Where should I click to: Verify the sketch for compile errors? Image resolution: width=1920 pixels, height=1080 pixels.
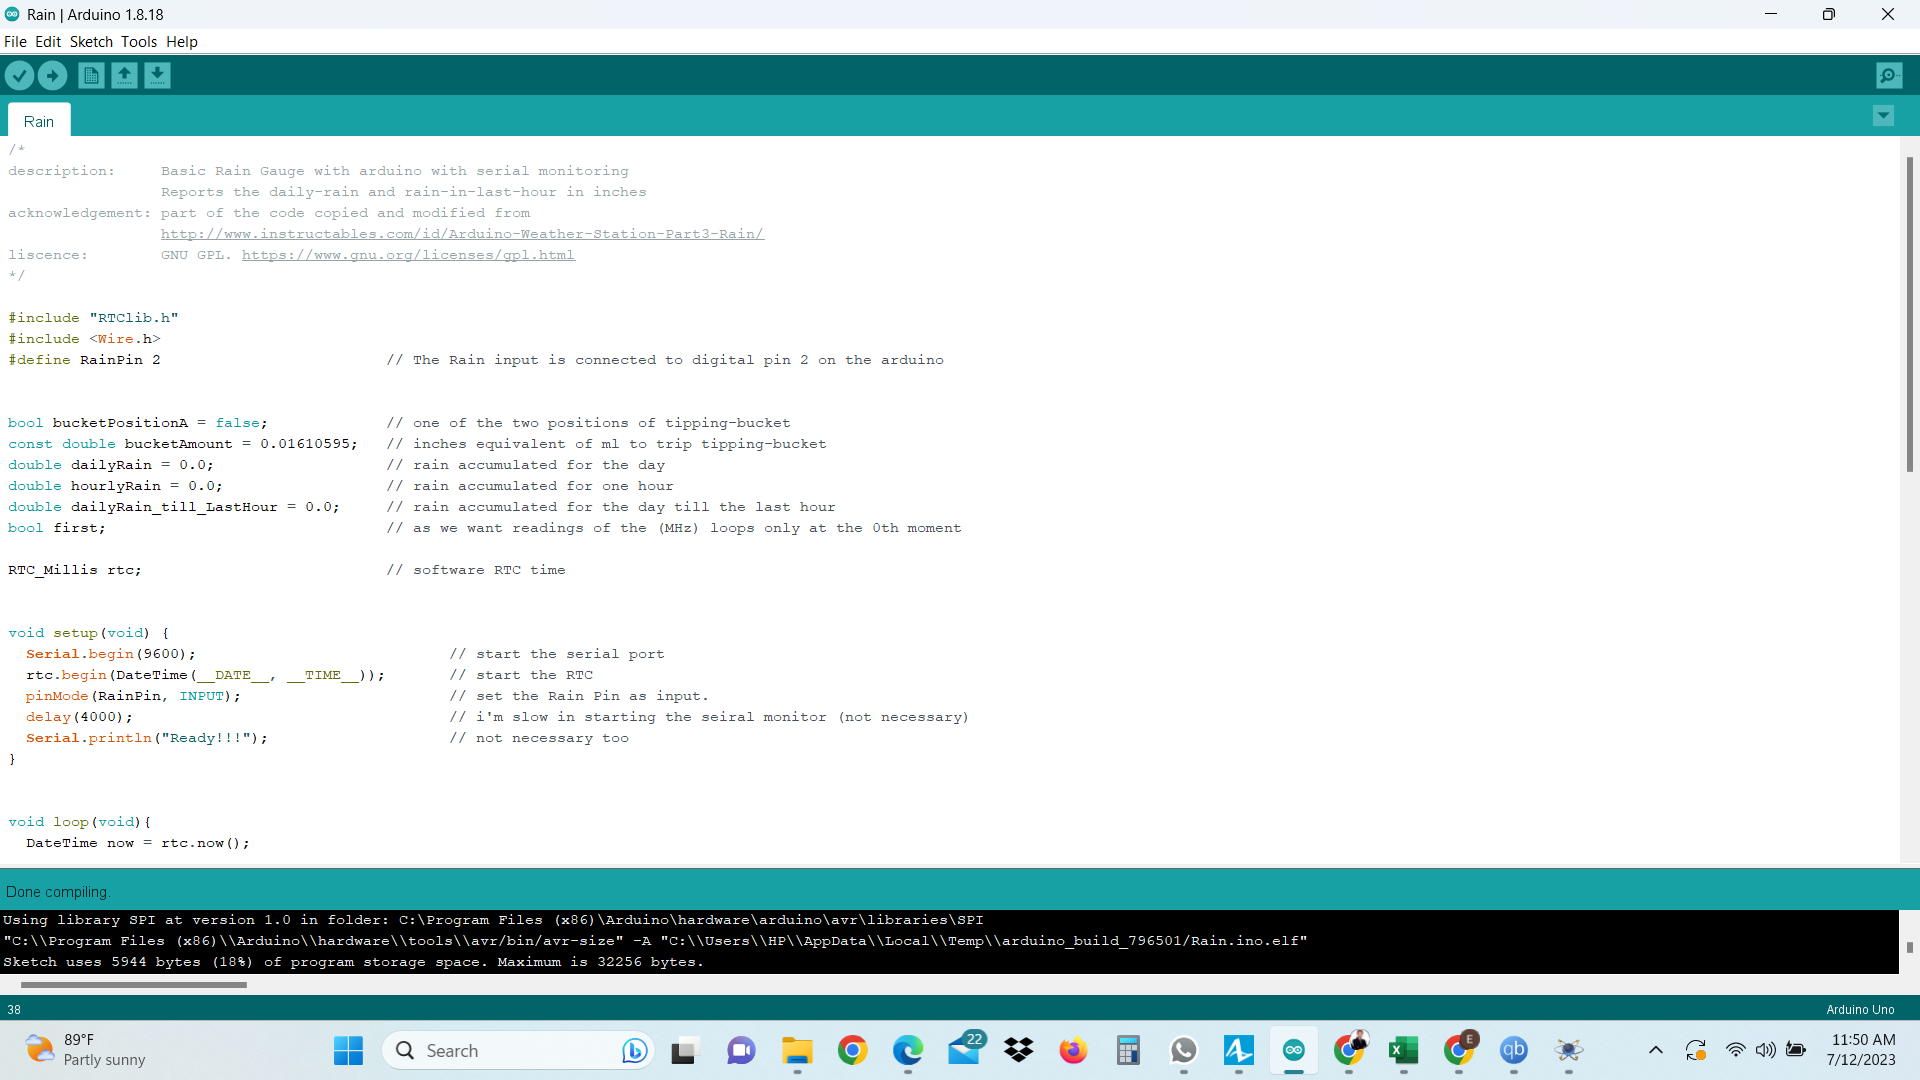click(x=19, y=75)
